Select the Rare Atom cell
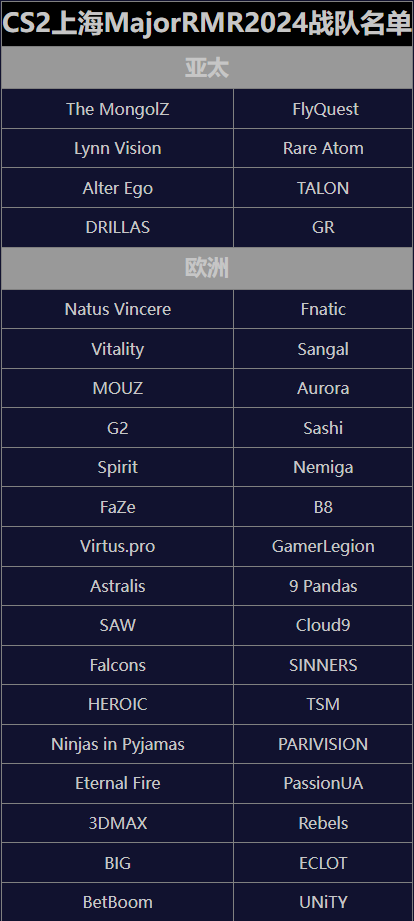This screenshot has width=414, height=921. click(x=323, y=148)
